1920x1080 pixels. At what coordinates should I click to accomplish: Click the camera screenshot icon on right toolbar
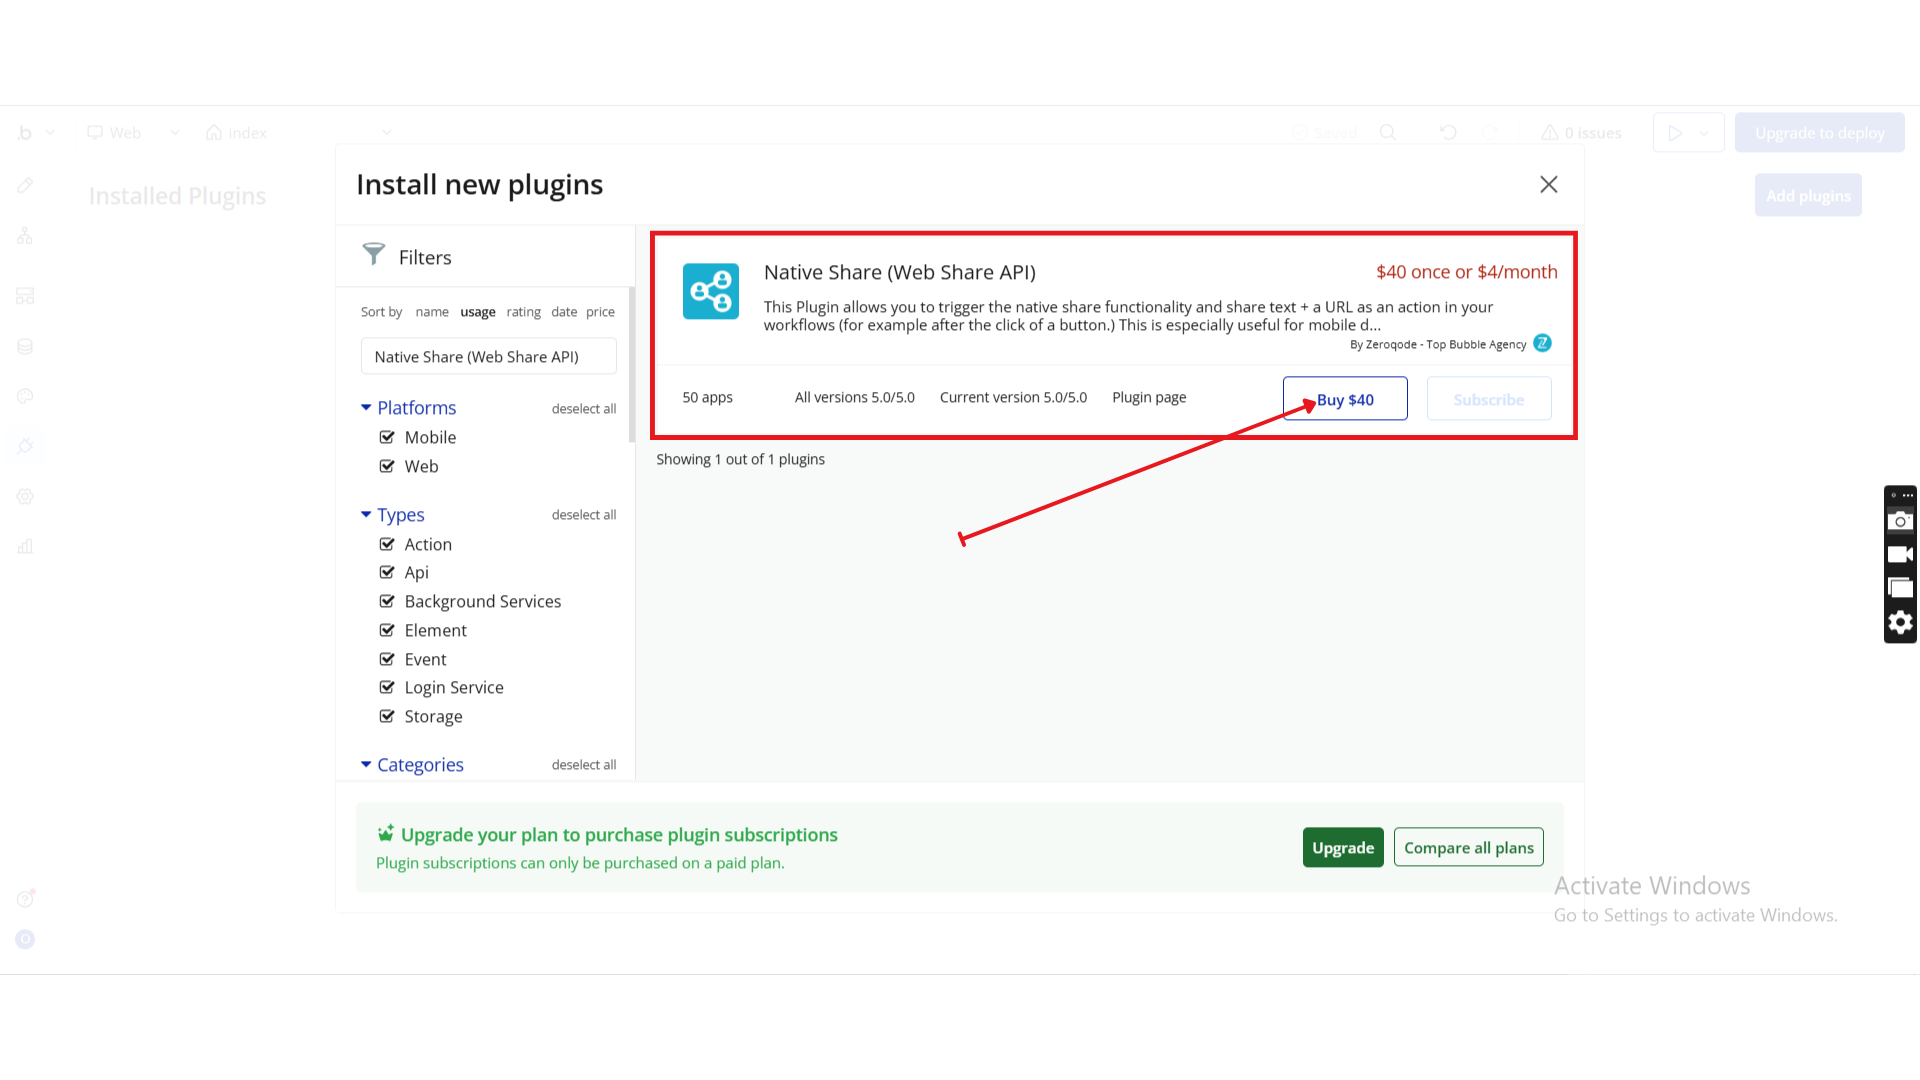[x=1900, y=521]
